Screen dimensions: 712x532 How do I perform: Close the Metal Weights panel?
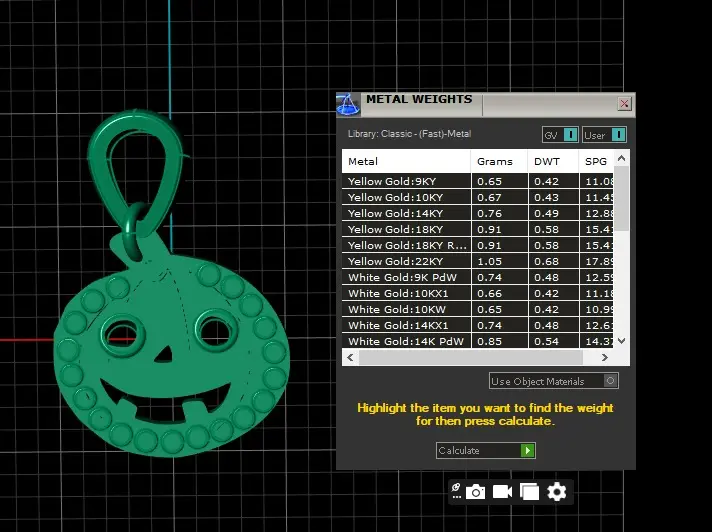[x=624, y=103]
